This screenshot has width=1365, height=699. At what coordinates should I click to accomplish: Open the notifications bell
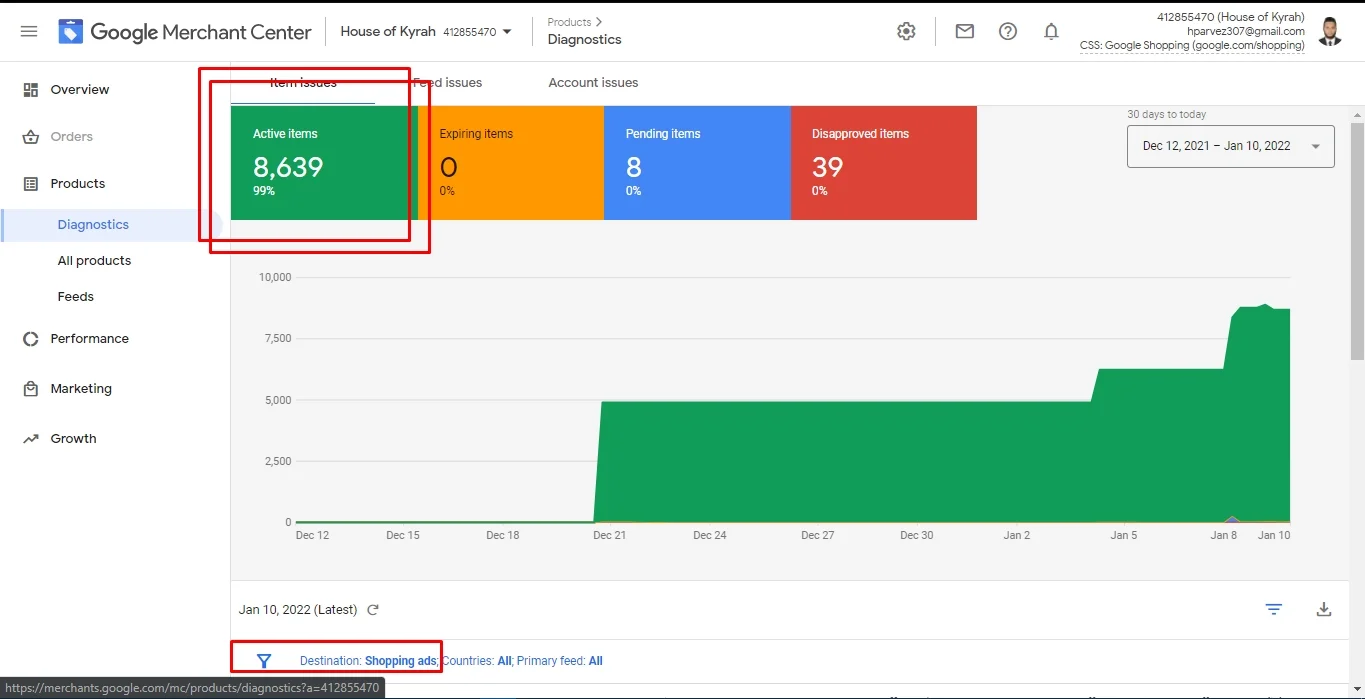(x=1051, y=32)
